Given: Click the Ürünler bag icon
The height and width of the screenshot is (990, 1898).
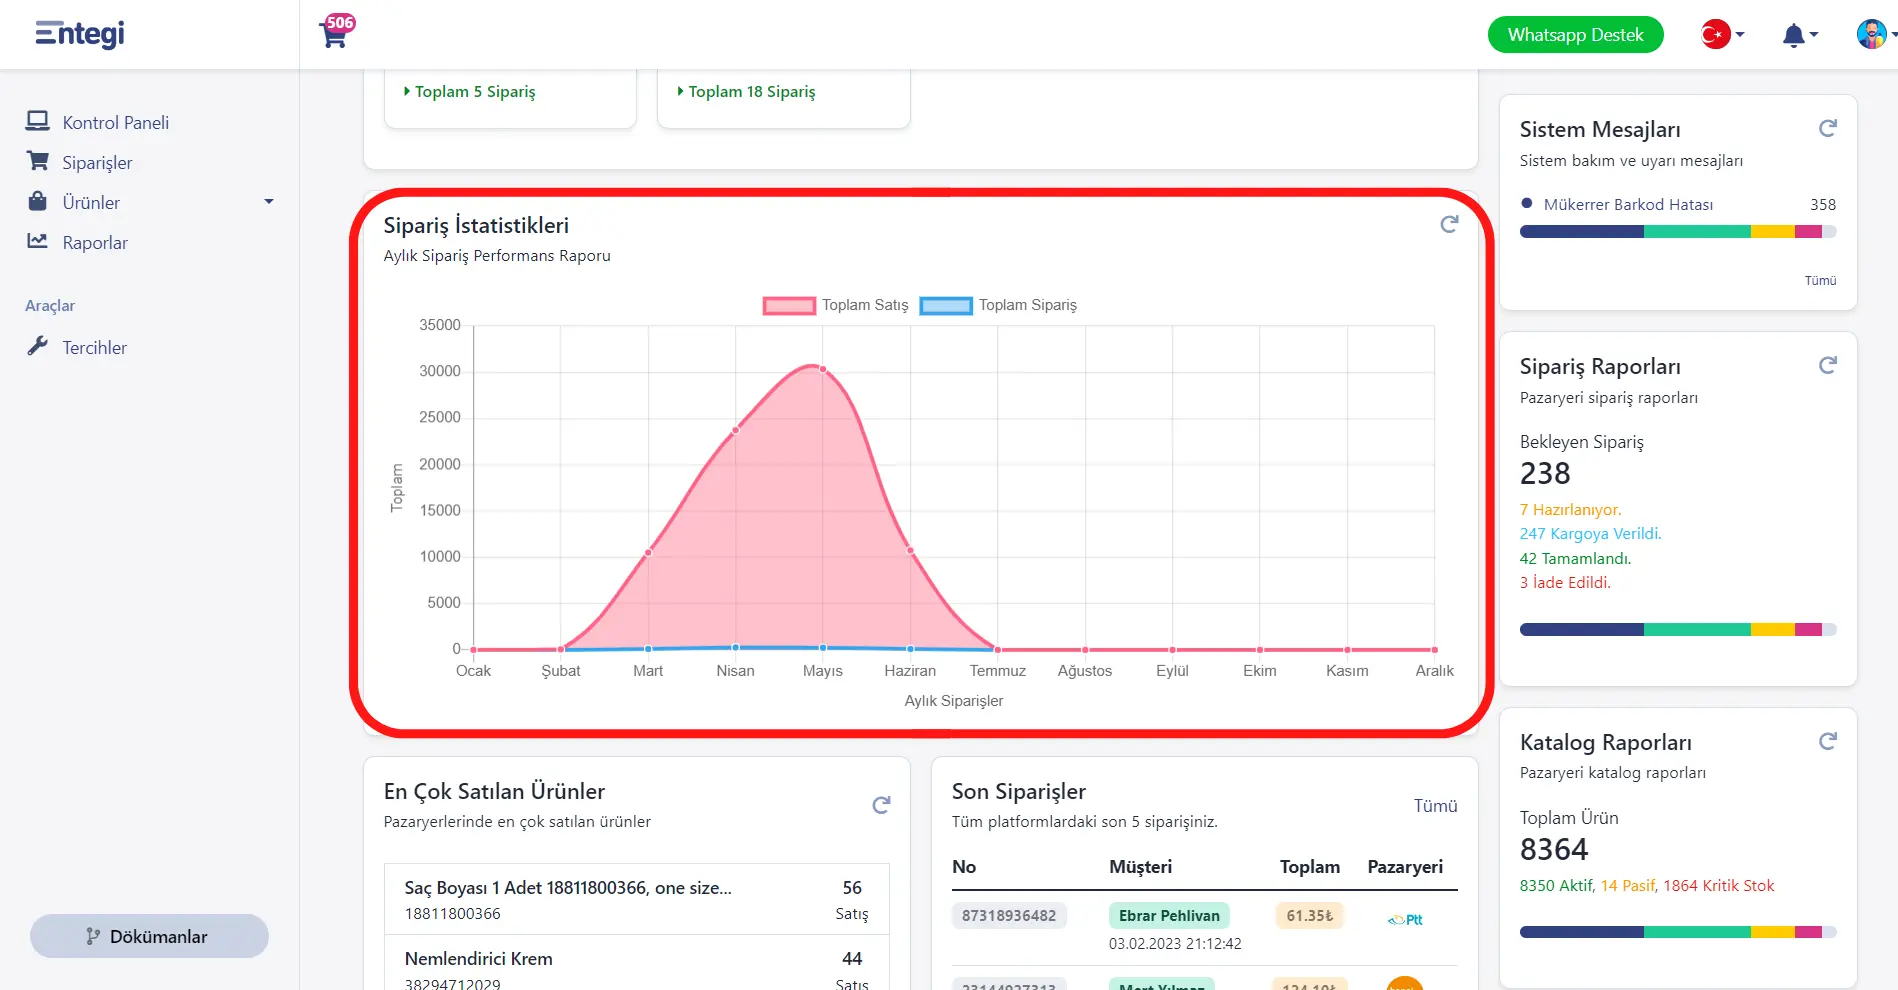Looking at the screenshot, I should coord(38,201).
